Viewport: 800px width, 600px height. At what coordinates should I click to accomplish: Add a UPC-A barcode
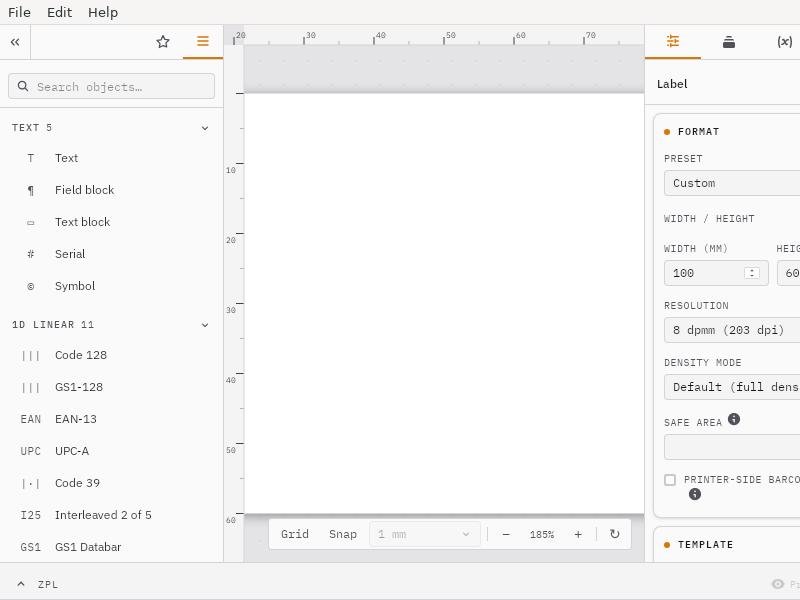pos(111,451)
